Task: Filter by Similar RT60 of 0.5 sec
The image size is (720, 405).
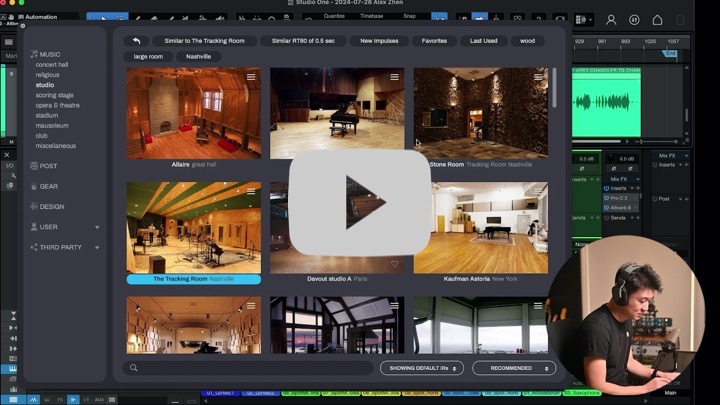Action: [x=303, y=41]
